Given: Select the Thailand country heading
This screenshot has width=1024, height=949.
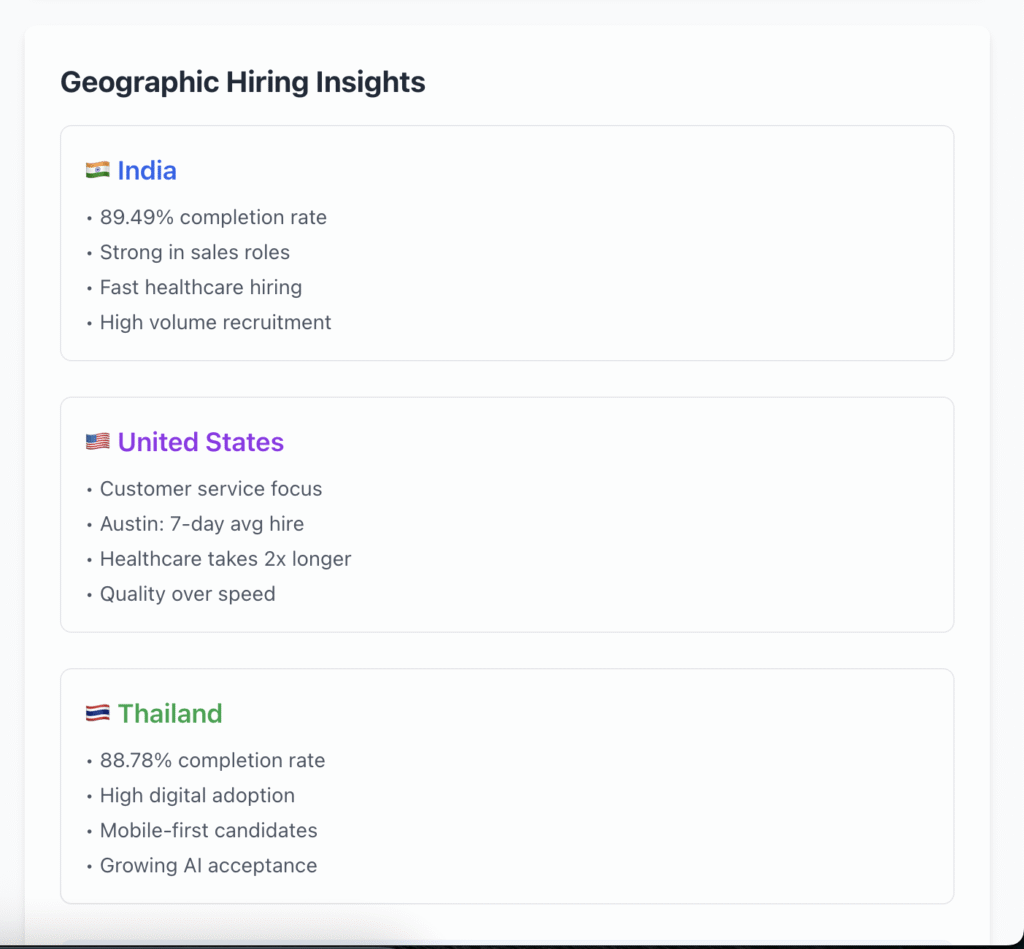Looking at the screenshot, I should click(170, 714).
